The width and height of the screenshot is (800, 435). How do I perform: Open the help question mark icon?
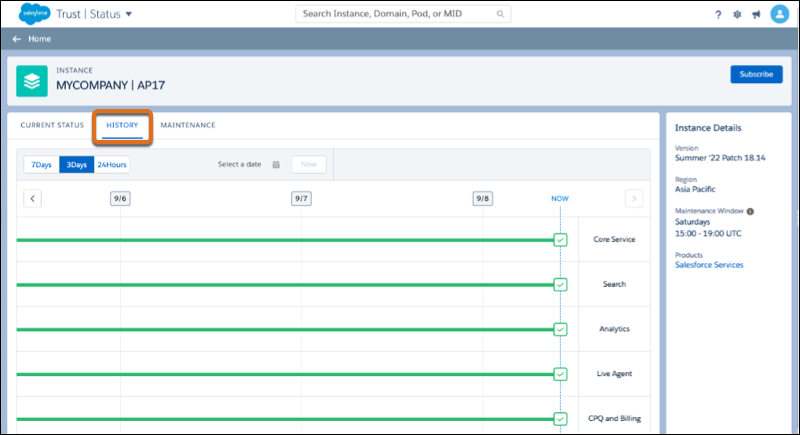tap(718, 15)
